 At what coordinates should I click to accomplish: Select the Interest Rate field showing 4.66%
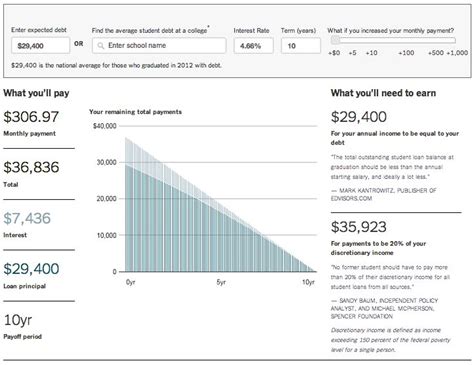(x=253, y=46)
